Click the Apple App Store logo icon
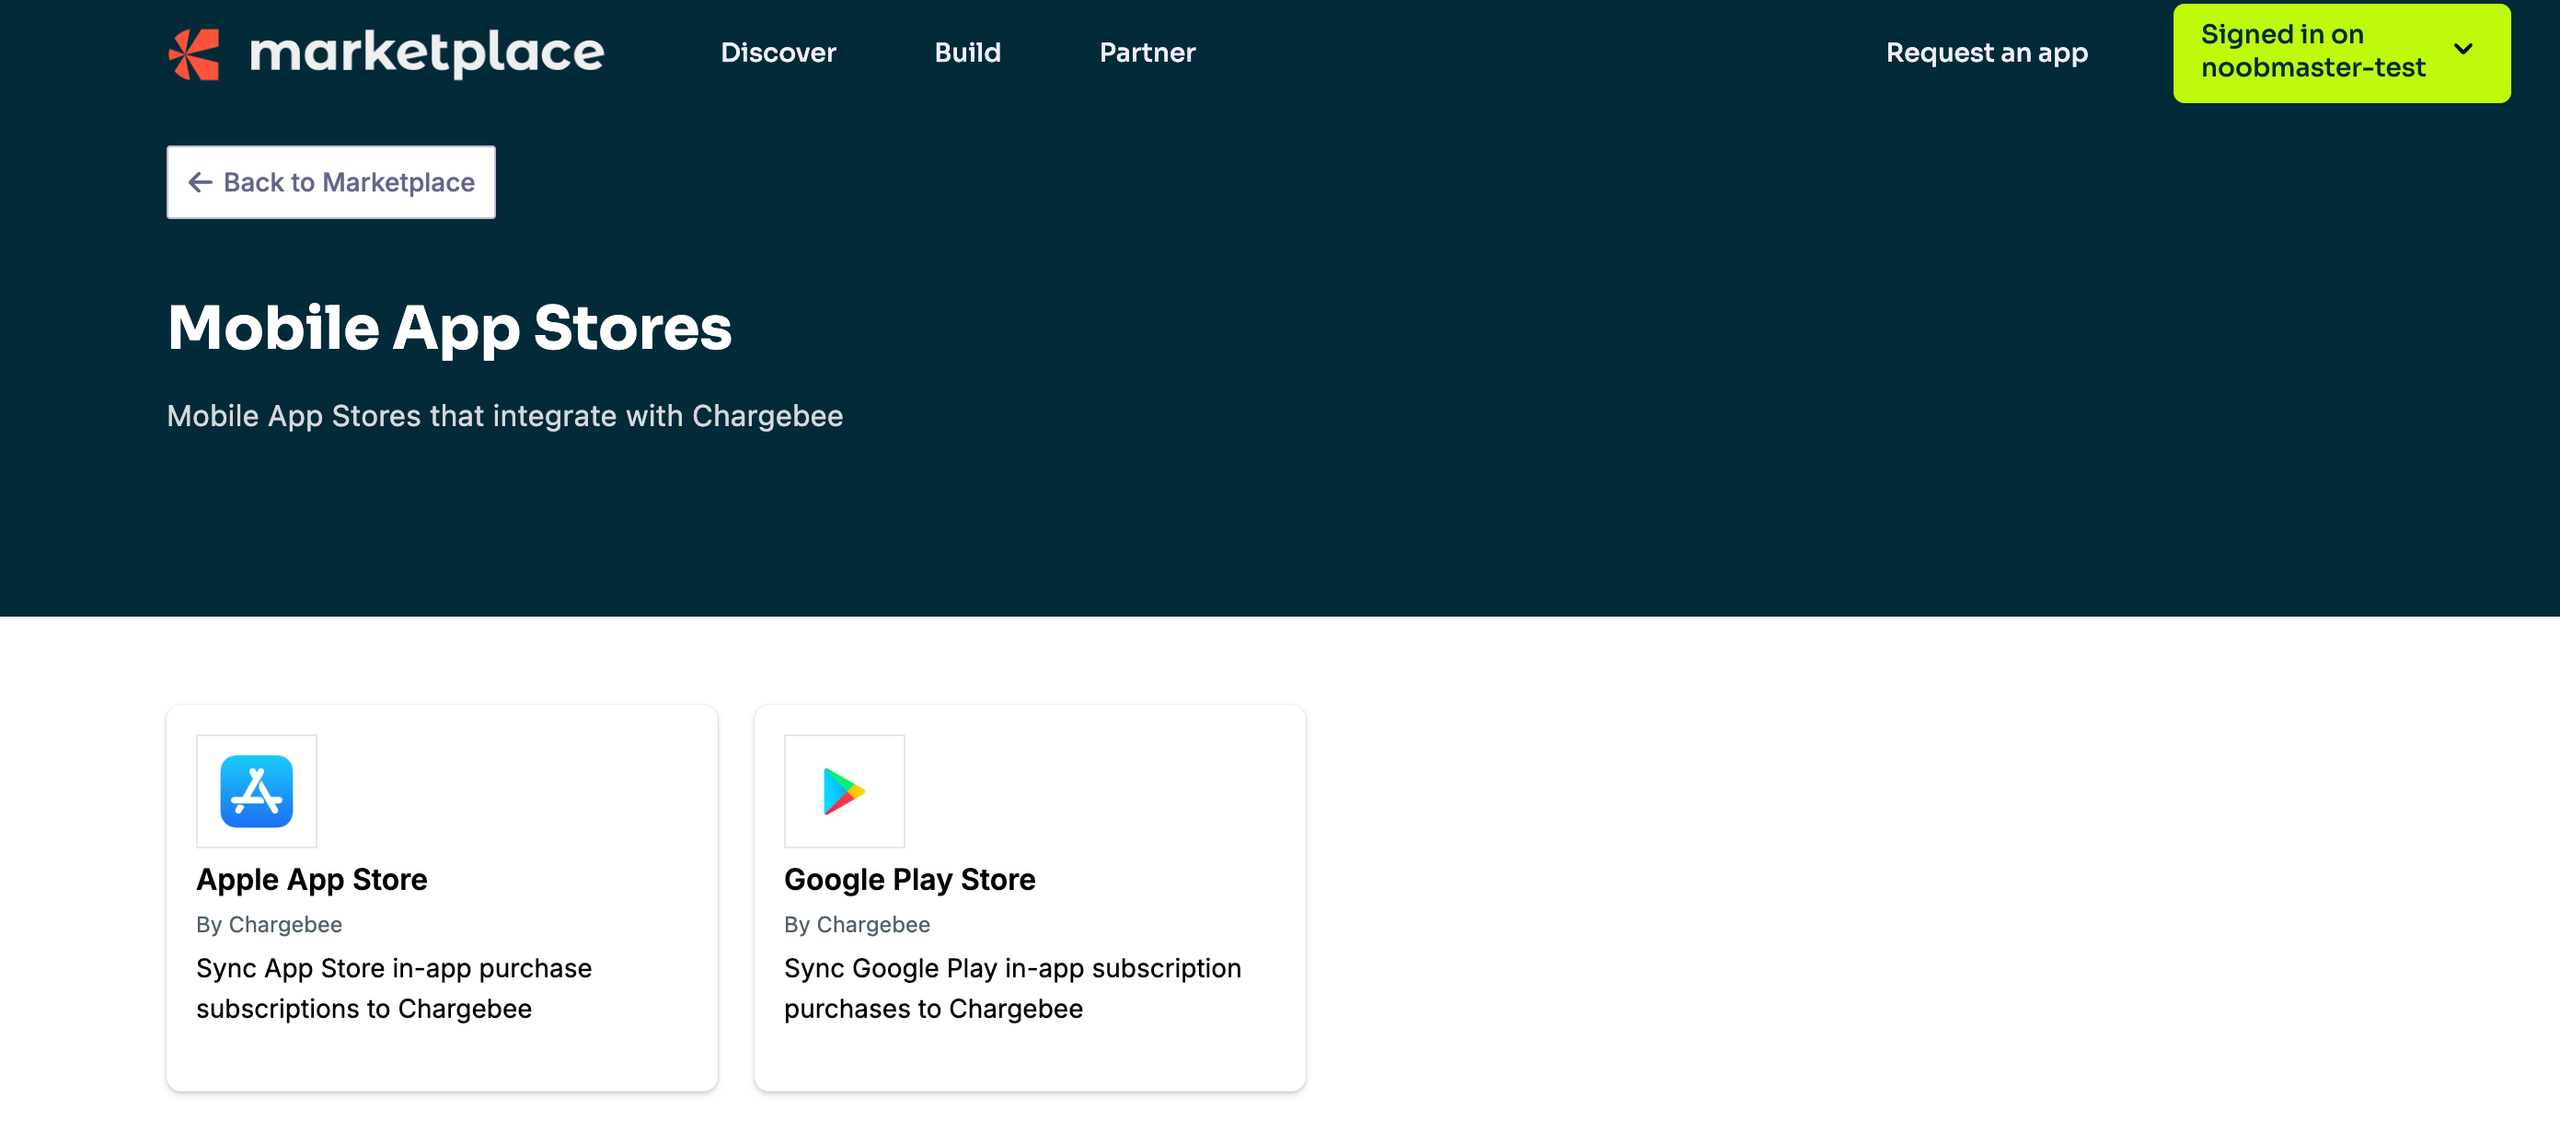 [257, 791]
